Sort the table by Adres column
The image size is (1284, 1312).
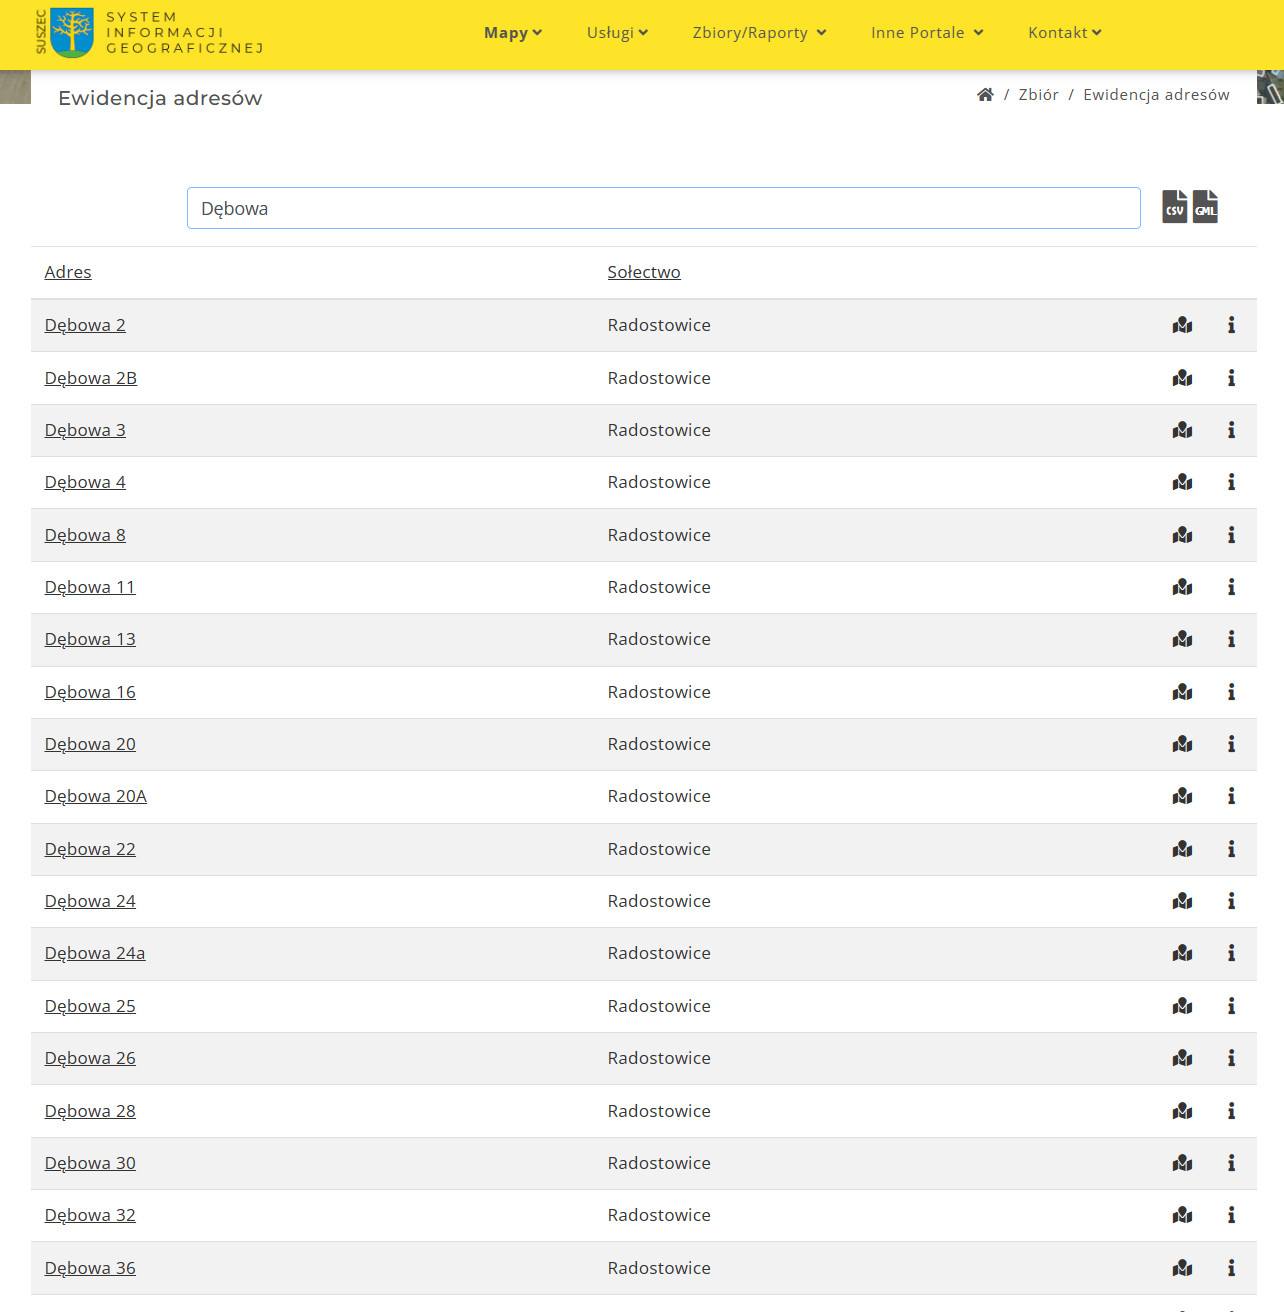[x=68, y=272]
